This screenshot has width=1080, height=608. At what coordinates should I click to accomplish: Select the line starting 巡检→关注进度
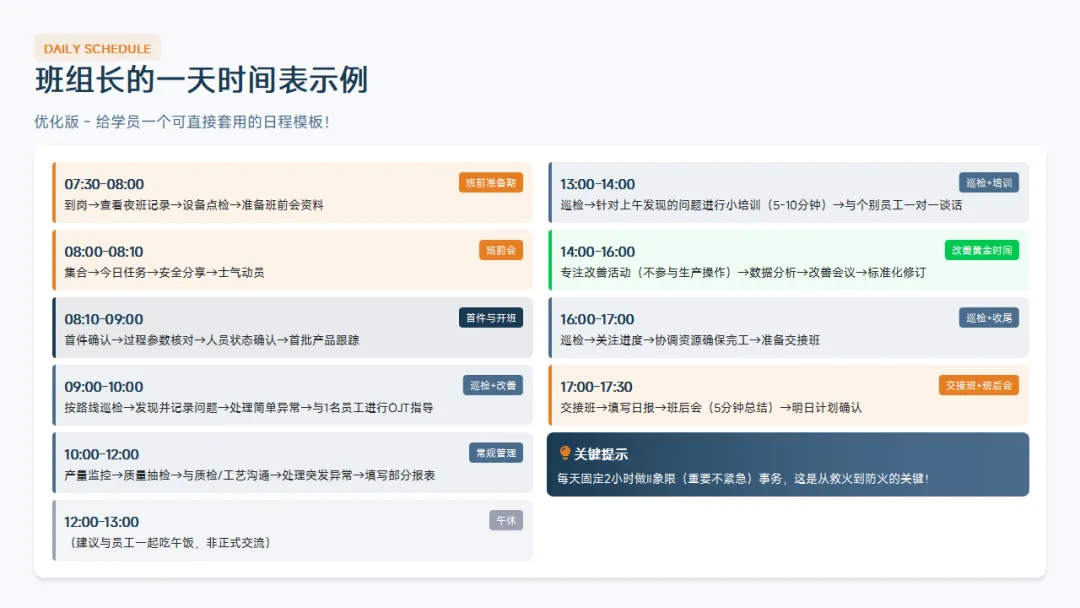690,339
